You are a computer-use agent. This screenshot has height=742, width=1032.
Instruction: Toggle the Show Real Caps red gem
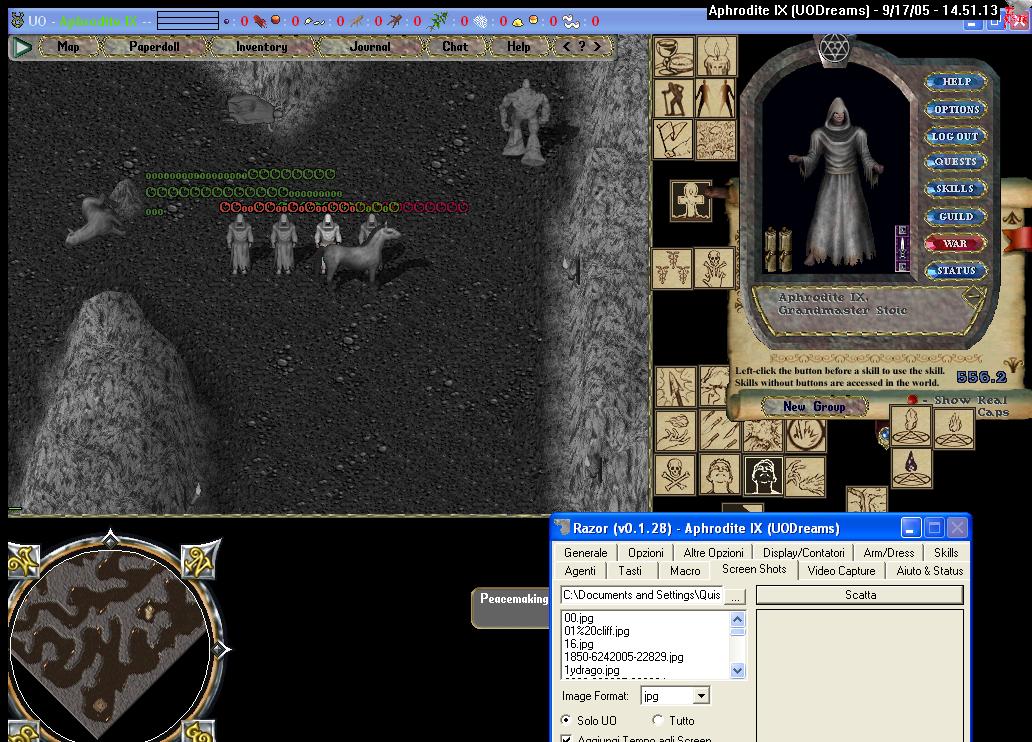[912, 400]
